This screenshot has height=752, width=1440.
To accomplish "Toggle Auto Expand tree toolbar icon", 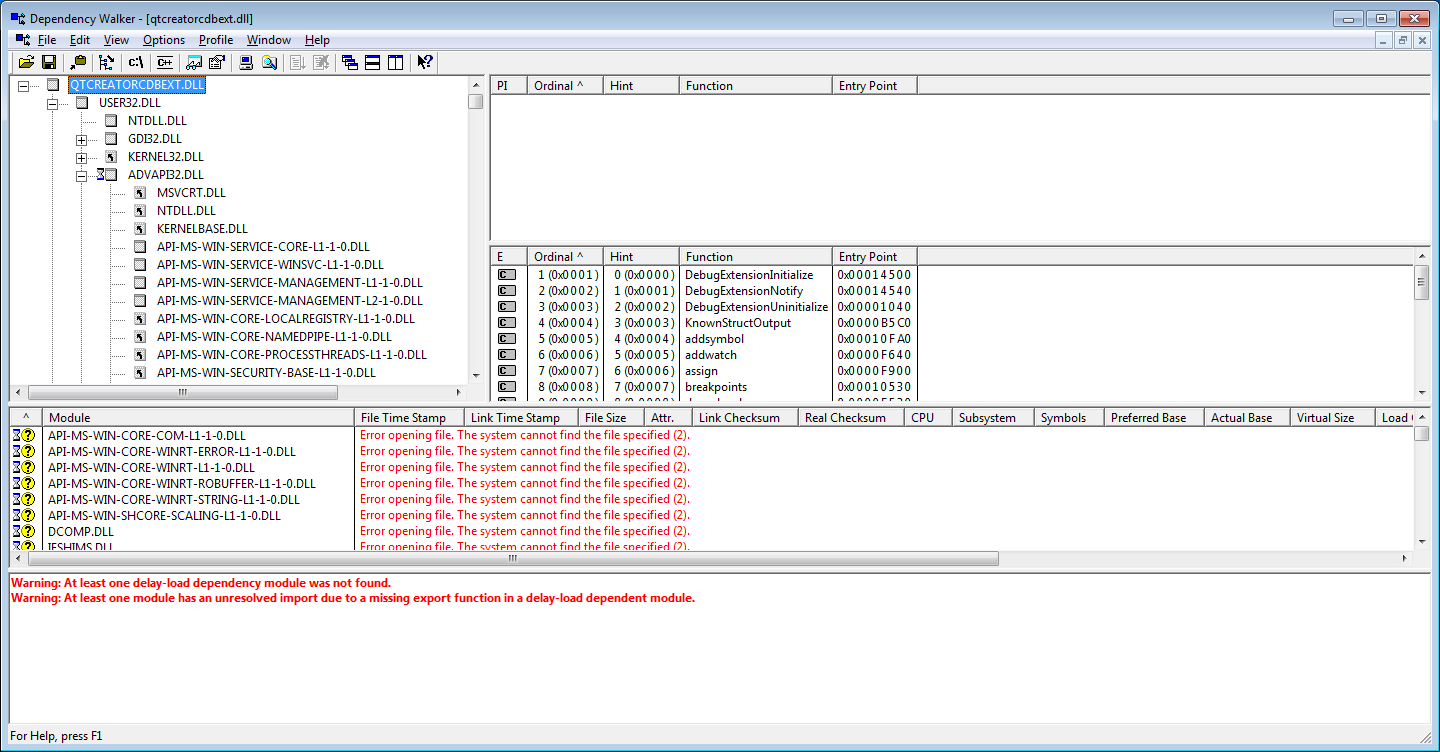I will pyautogui.click(x=107, y=62).
